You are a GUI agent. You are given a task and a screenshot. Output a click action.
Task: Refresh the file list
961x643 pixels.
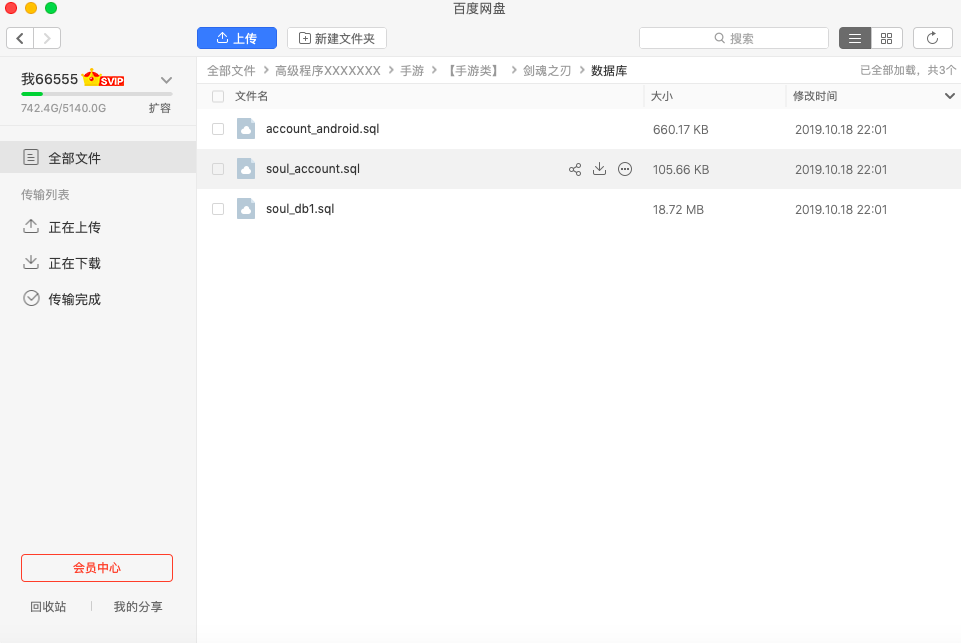(x=932, y=38)
